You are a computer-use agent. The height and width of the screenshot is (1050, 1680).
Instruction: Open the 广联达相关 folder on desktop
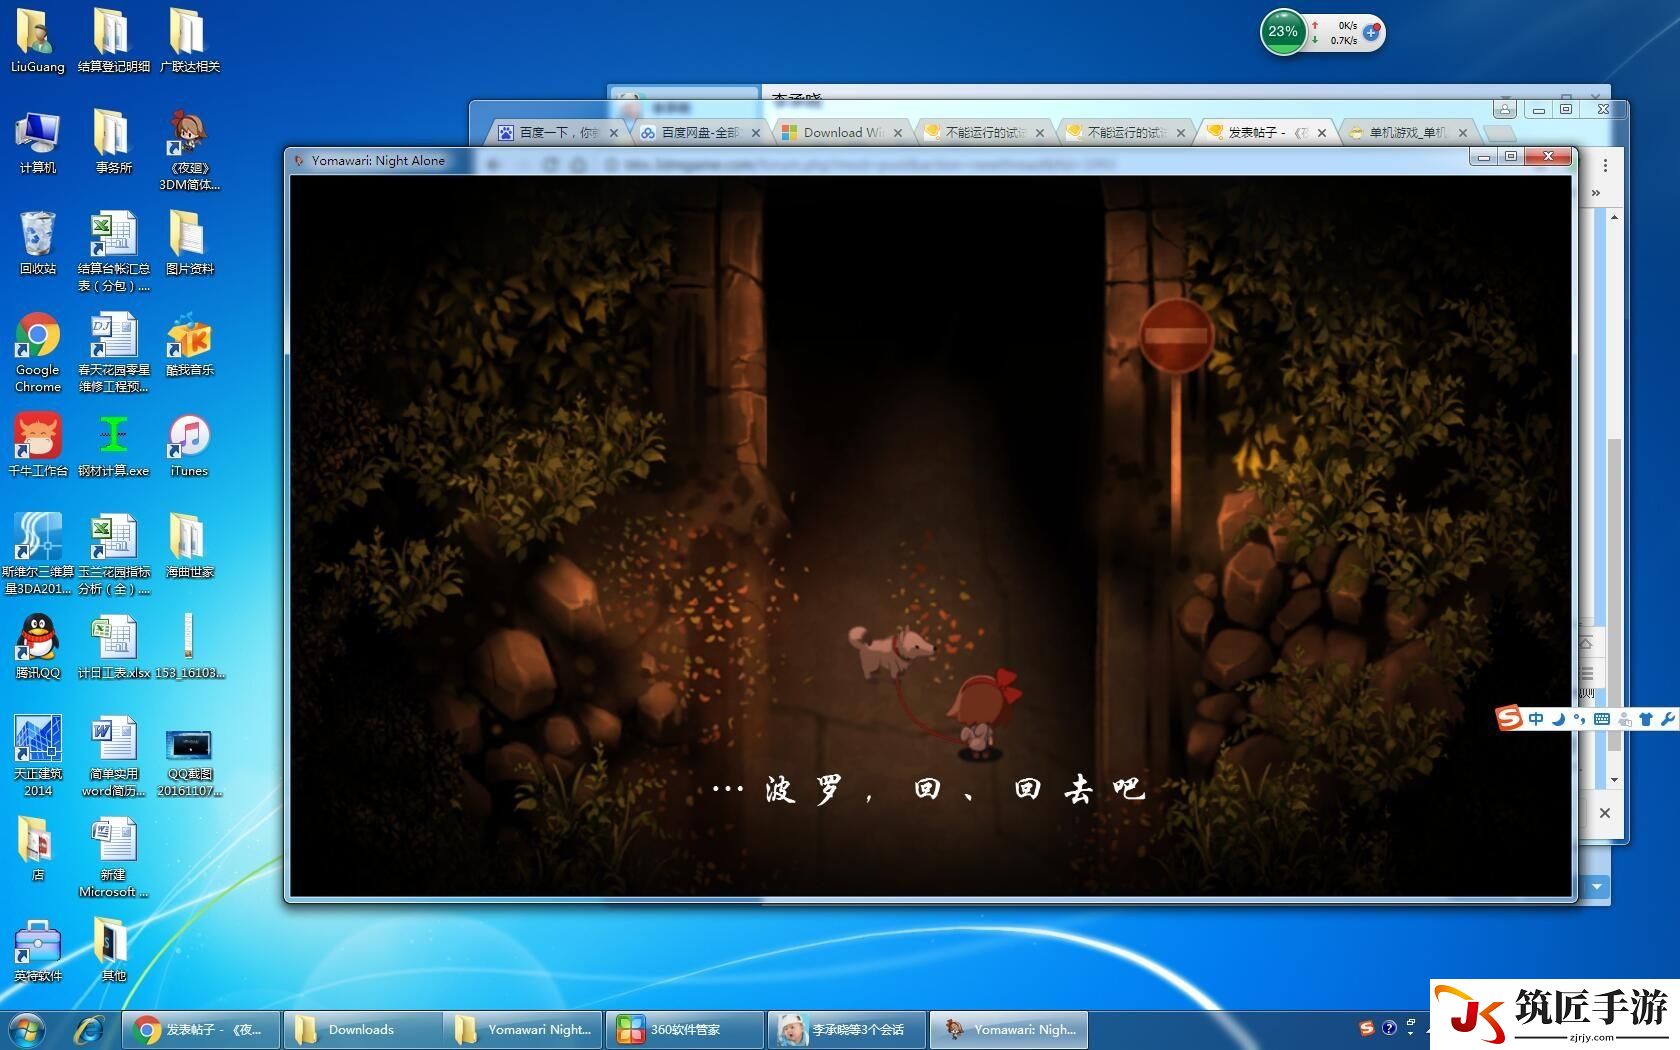189,40
